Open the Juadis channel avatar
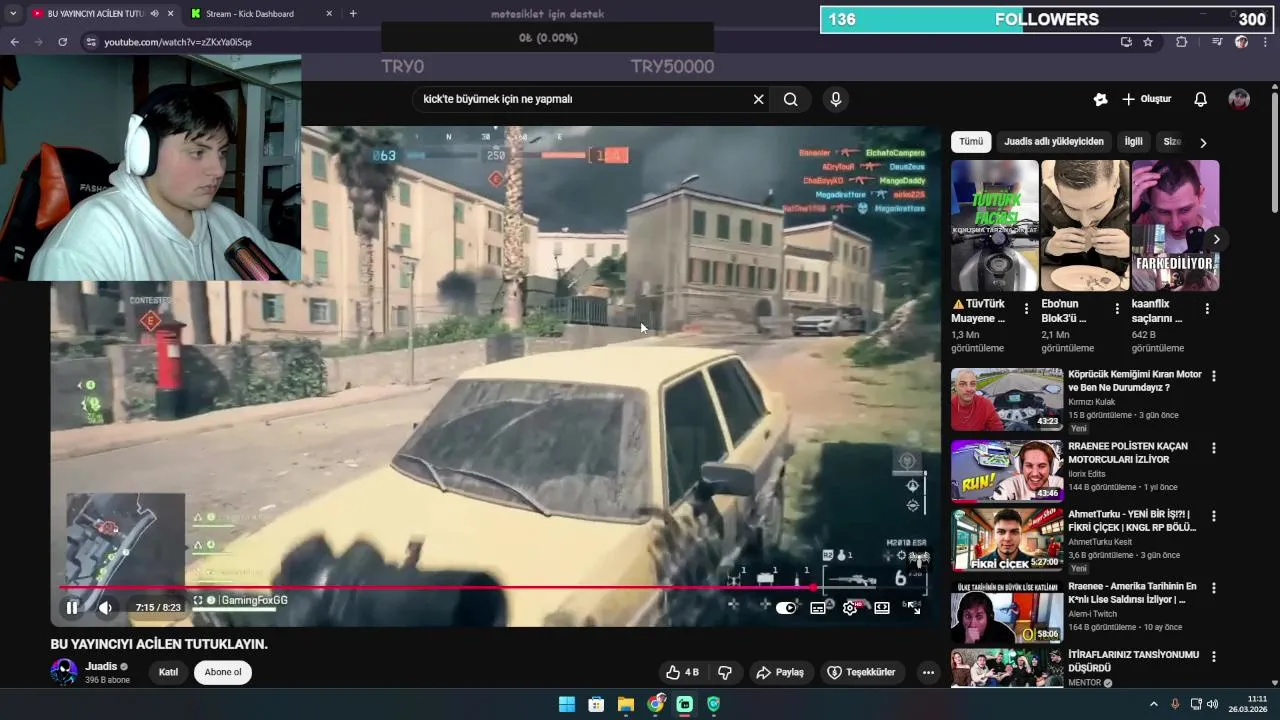Image resolution: width=1280 pixels, height=720 pixels. click(64, 671)
